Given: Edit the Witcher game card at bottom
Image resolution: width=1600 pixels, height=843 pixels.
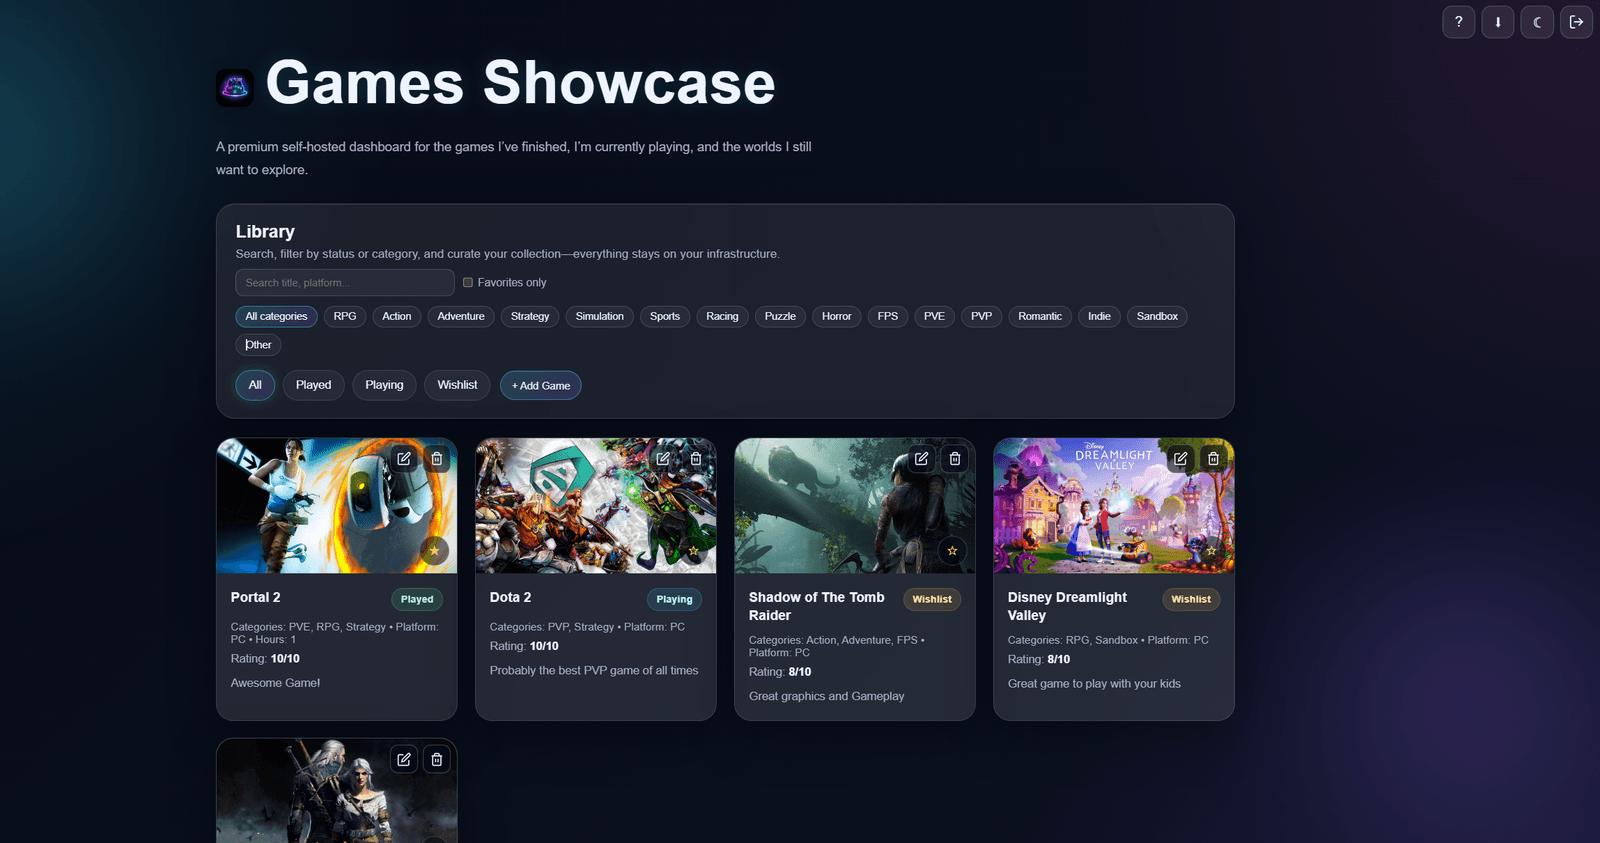Looking at the screenshot, I should [x=404, y=760].
